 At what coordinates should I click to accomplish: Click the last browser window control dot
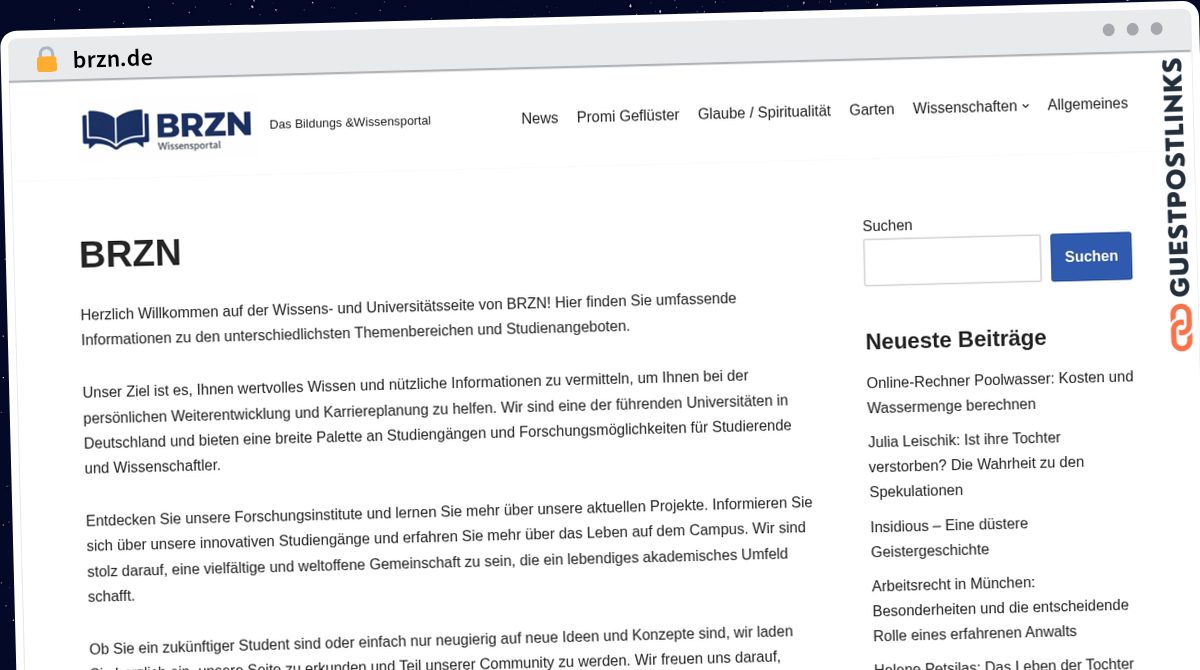point(1157,29)
